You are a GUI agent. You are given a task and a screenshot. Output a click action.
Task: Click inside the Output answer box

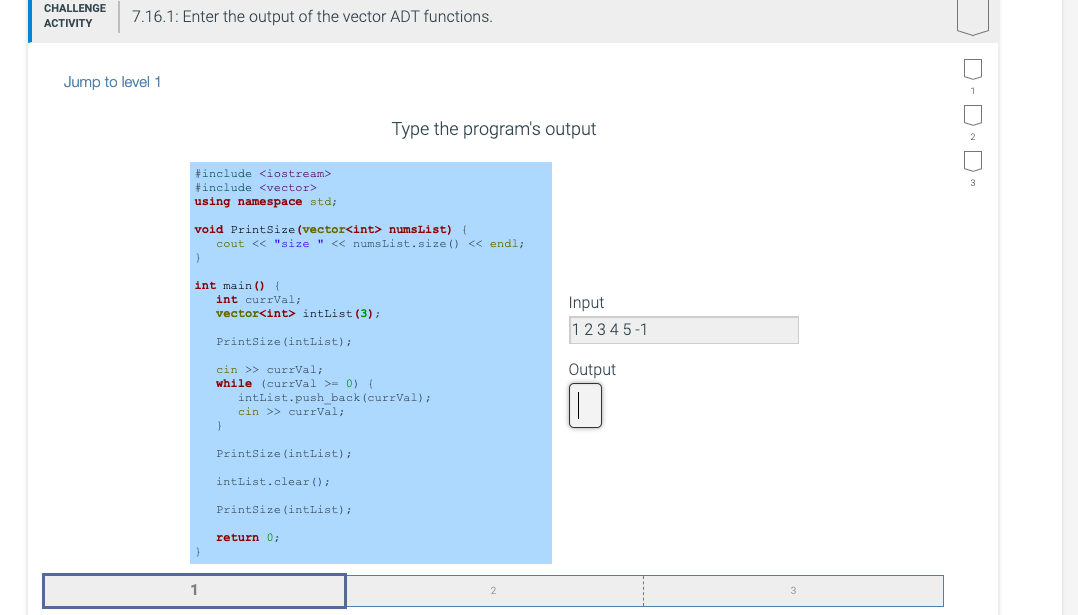pyautogui.click(x=585, y=405)
